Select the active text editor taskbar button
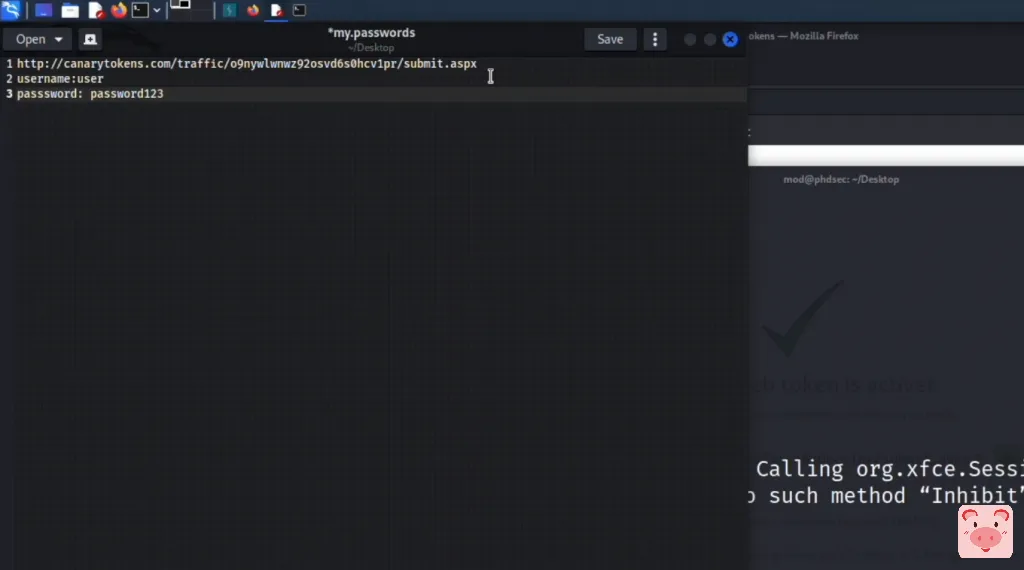The height and width of the screenshot is (570, 1024). pyautogui.click(x=276, y=10)
